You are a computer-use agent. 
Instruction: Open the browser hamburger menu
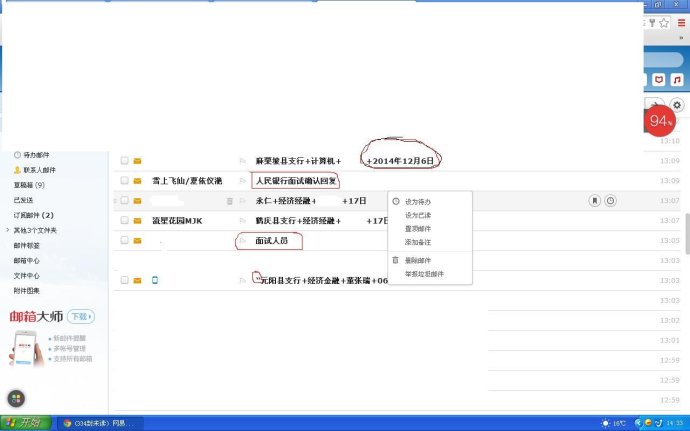coord(679,22)
